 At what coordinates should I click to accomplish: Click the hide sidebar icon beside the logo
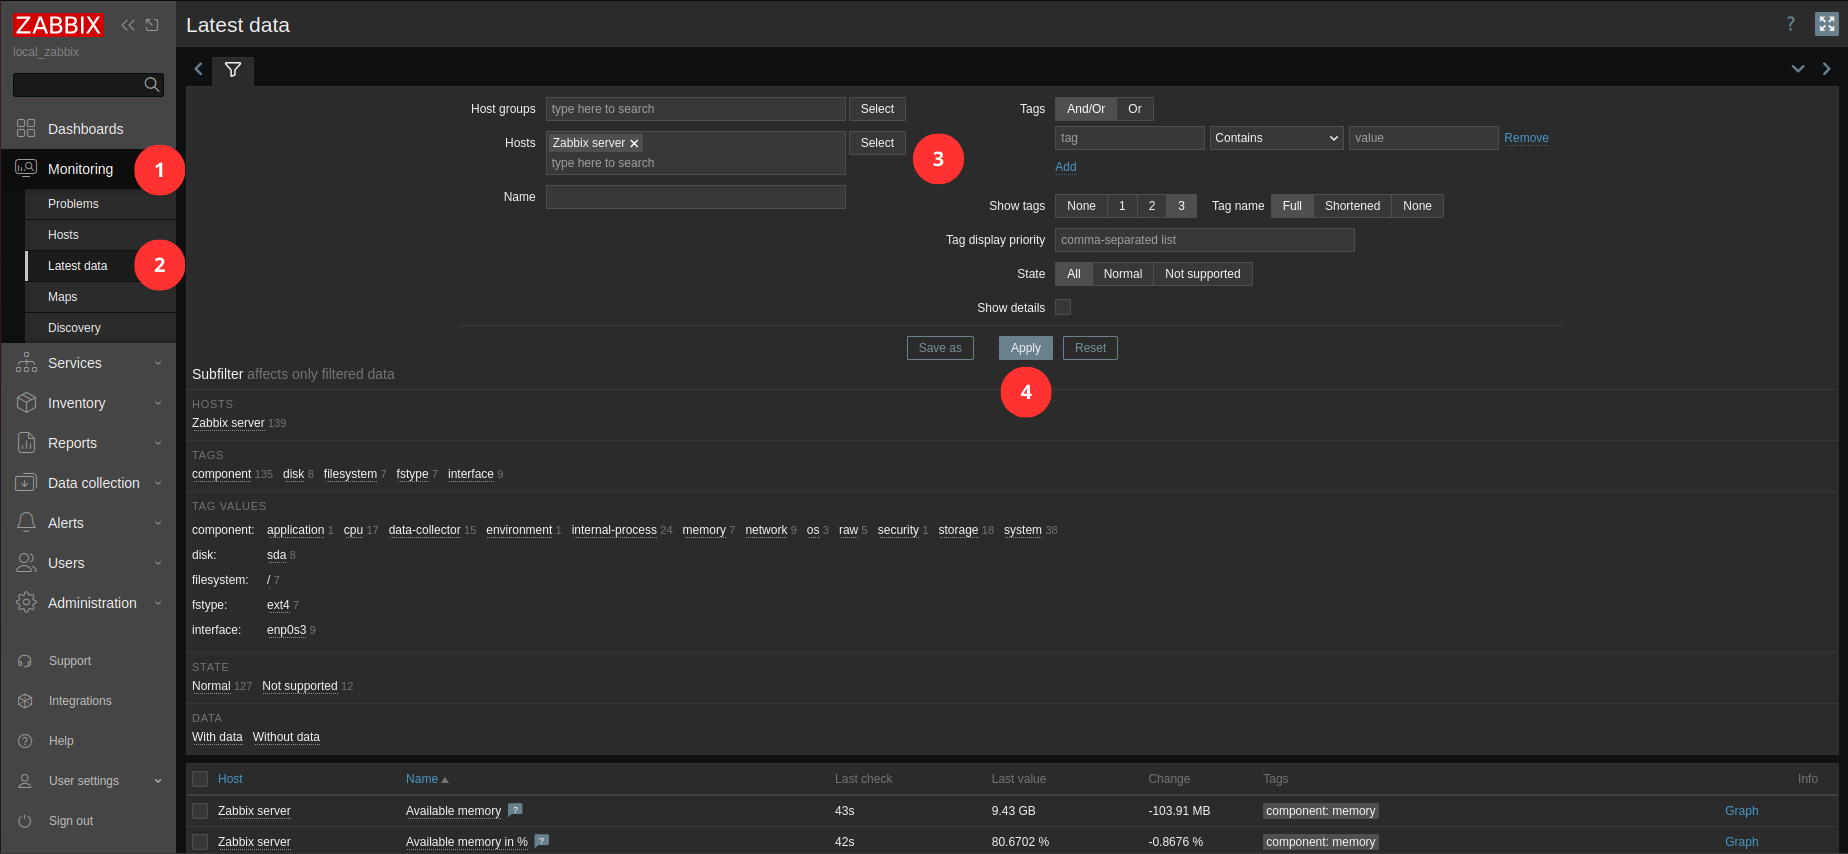[152, 25]
